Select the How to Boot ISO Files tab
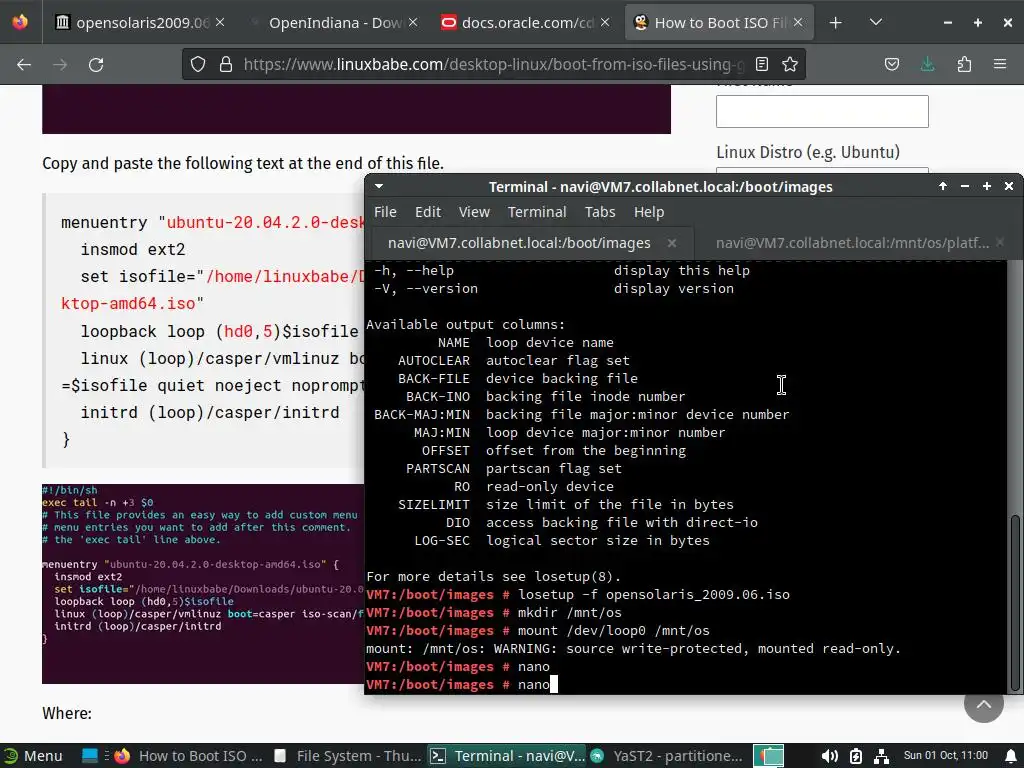 (718, 23)
